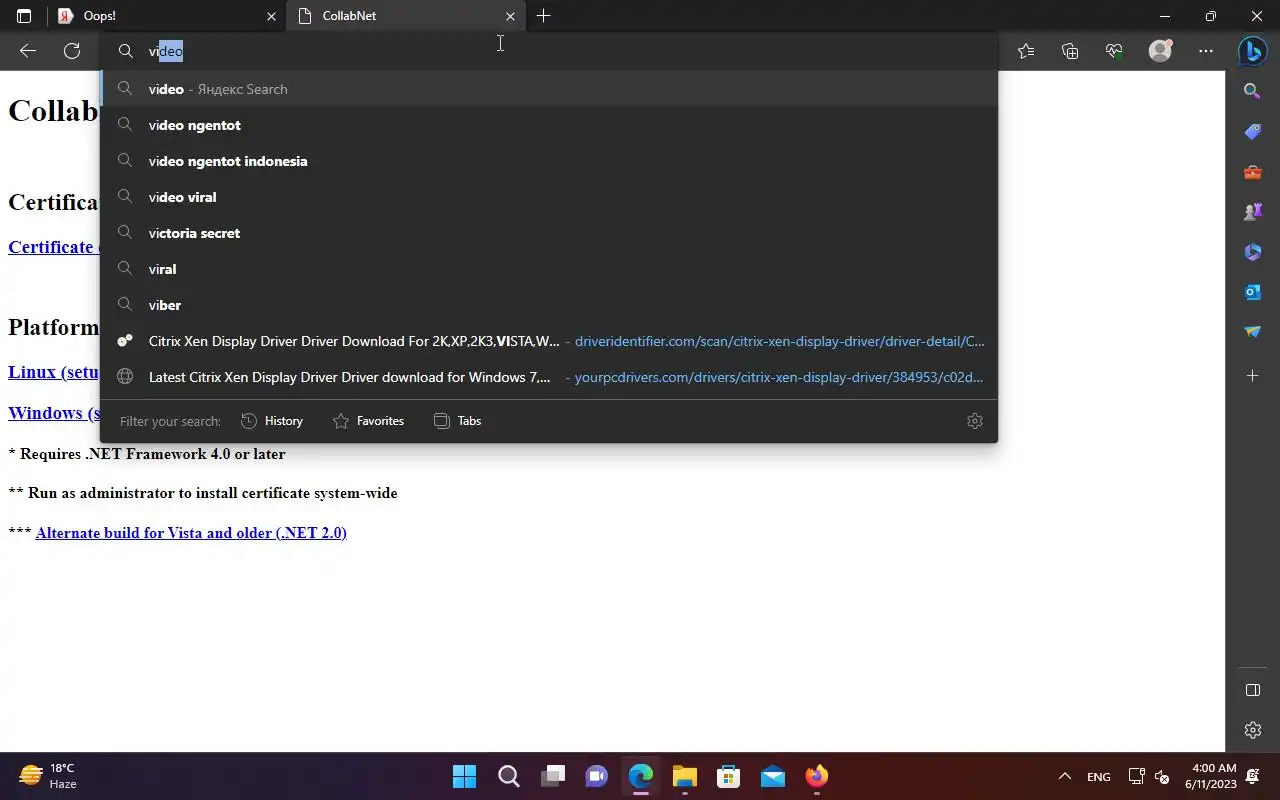The image size is (1280, 800).
Task: Add sidebar app with plus icon
Action: (x=1252, y=376)
